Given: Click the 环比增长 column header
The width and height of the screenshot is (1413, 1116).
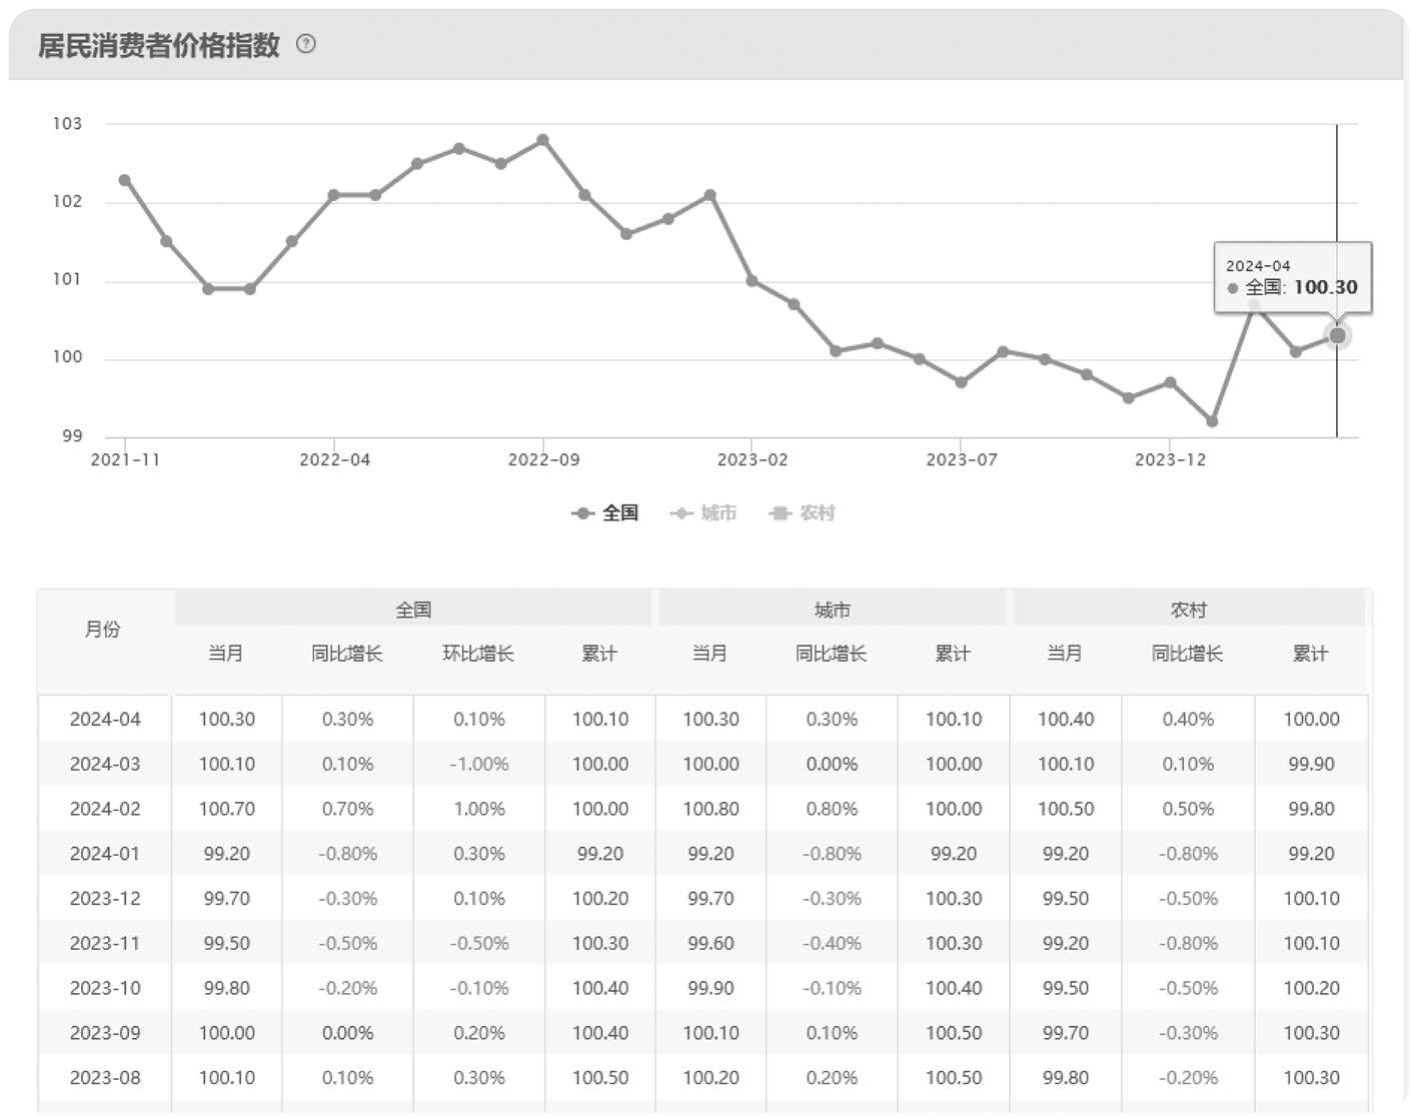Looking at the screenshot, I should [x=478, y=654].
